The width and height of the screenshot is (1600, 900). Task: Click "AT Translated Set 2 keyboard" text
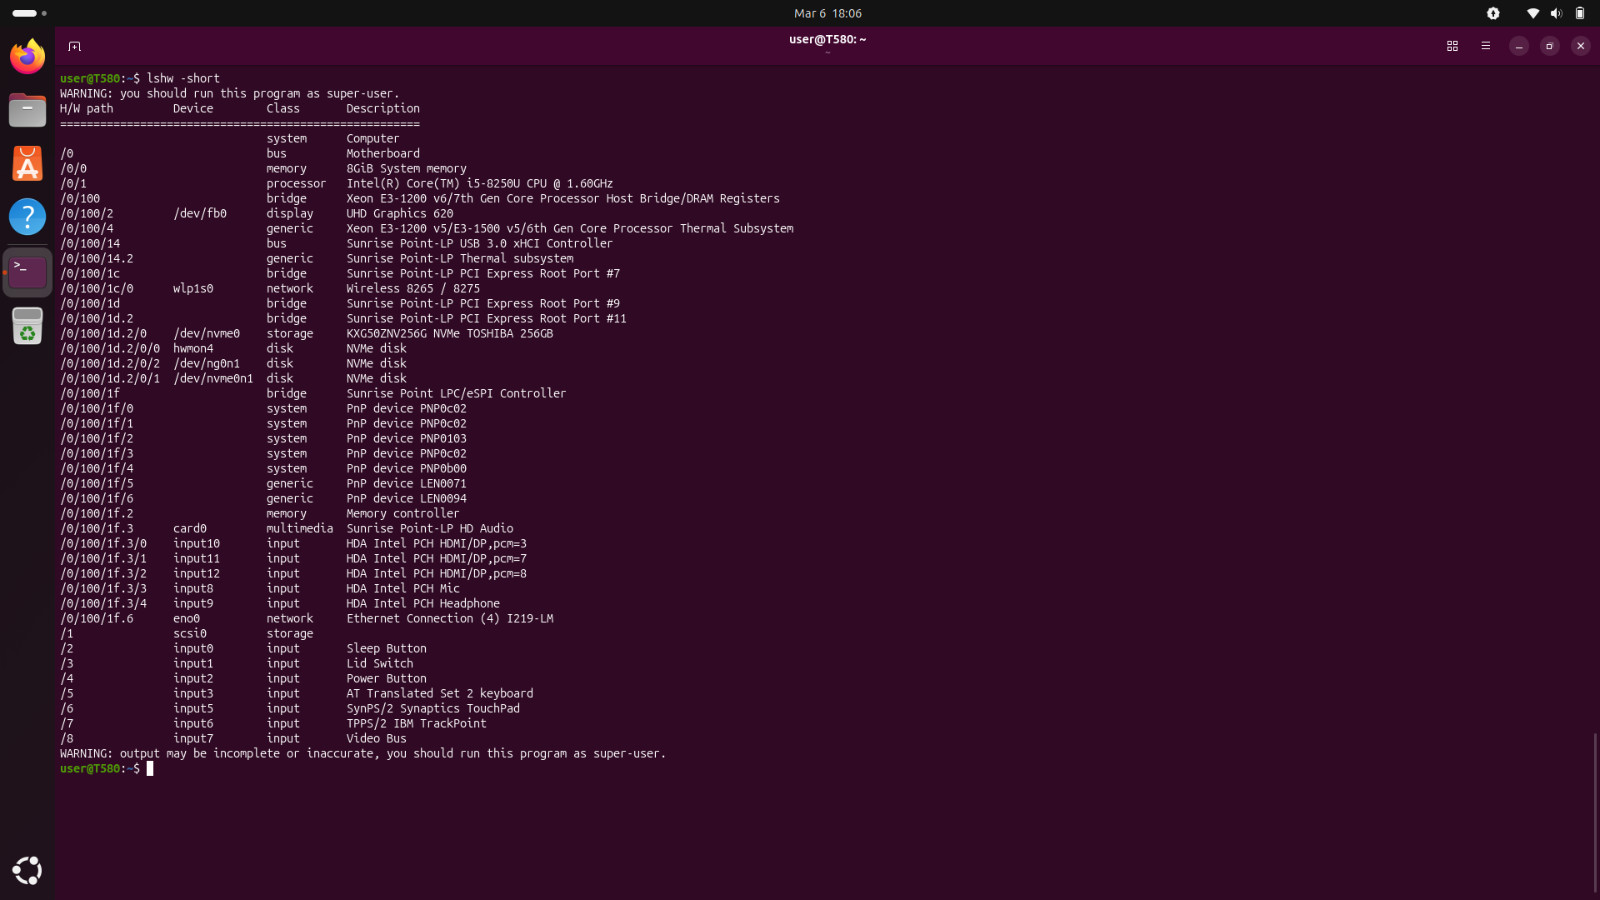tap(440, 693)
